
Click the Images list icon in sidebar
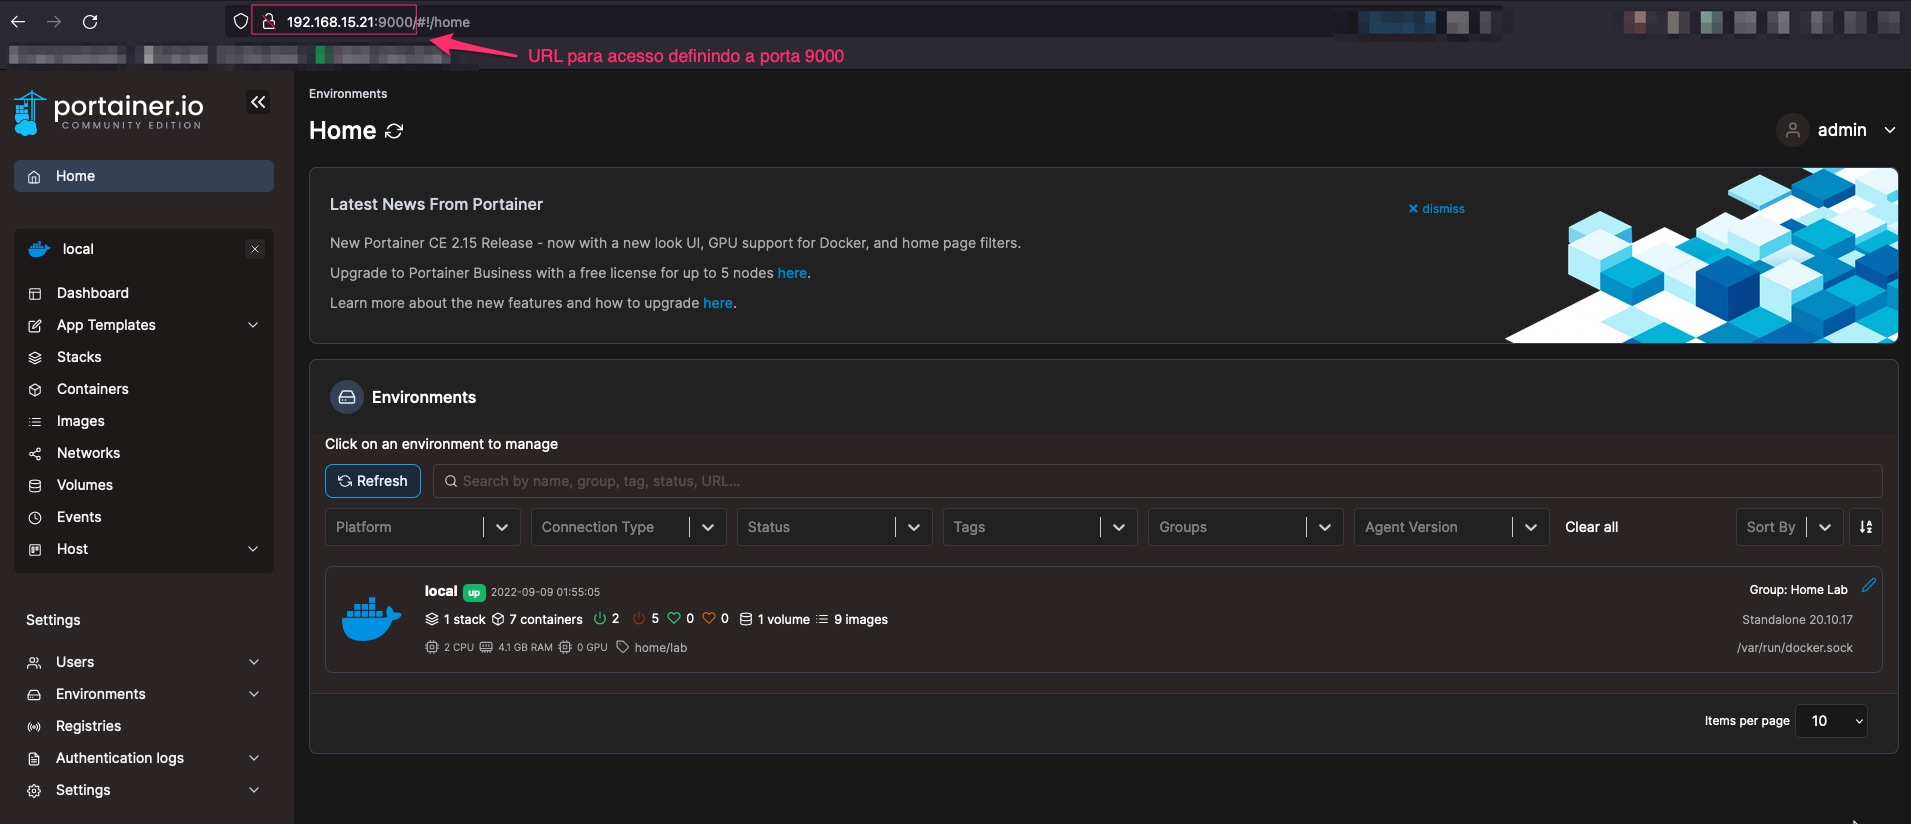(35, 422)
